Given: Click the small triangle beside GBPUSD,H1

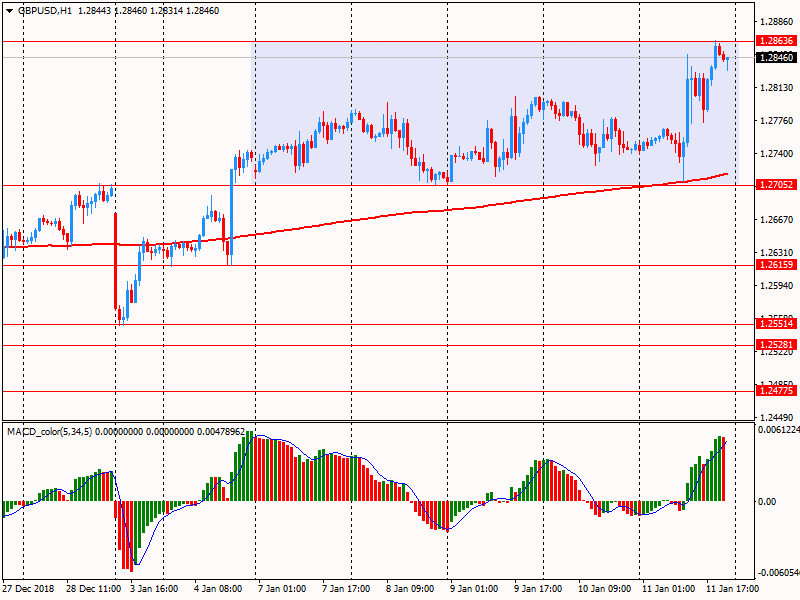Looking at the screenshot, I should [x=9, y=10].
